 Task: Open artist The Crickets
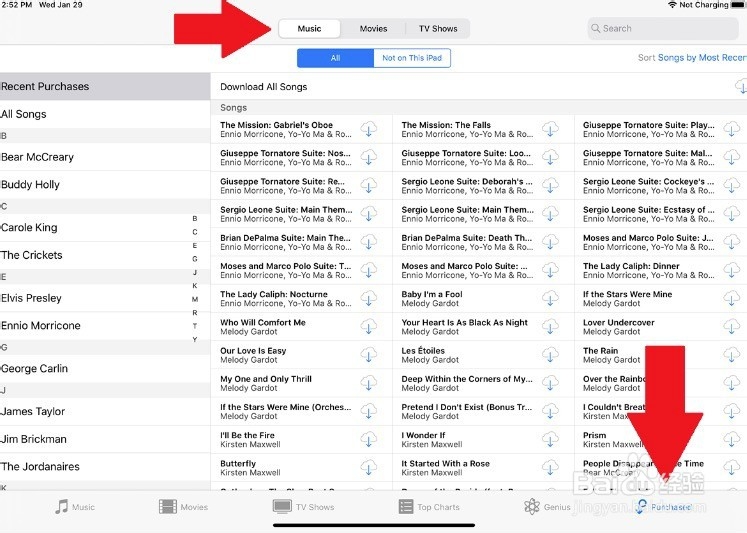[105, 255]
